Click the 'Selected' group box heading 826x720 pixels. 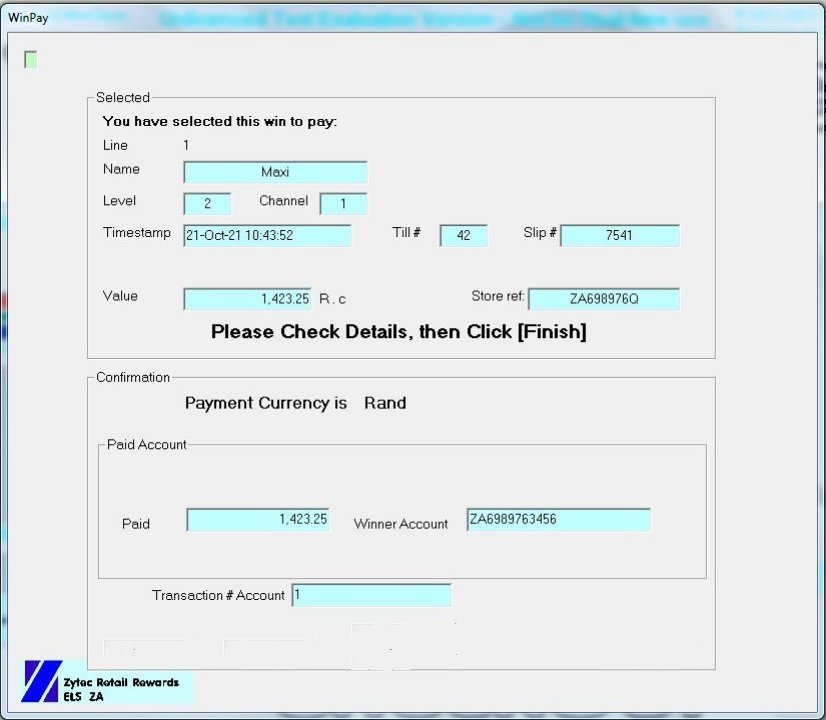(123, 98)
